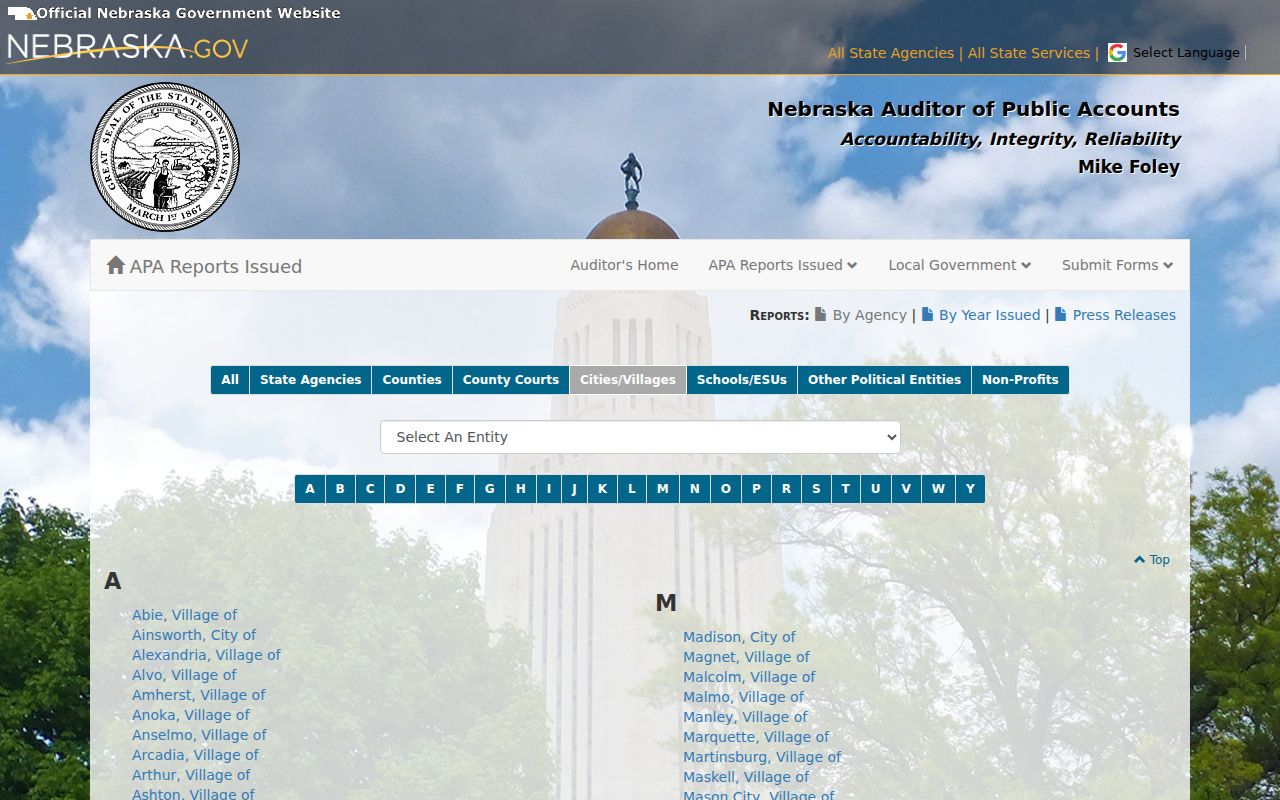Jump to letter S
The image size is (1280, 800).
tap(816, 489)
